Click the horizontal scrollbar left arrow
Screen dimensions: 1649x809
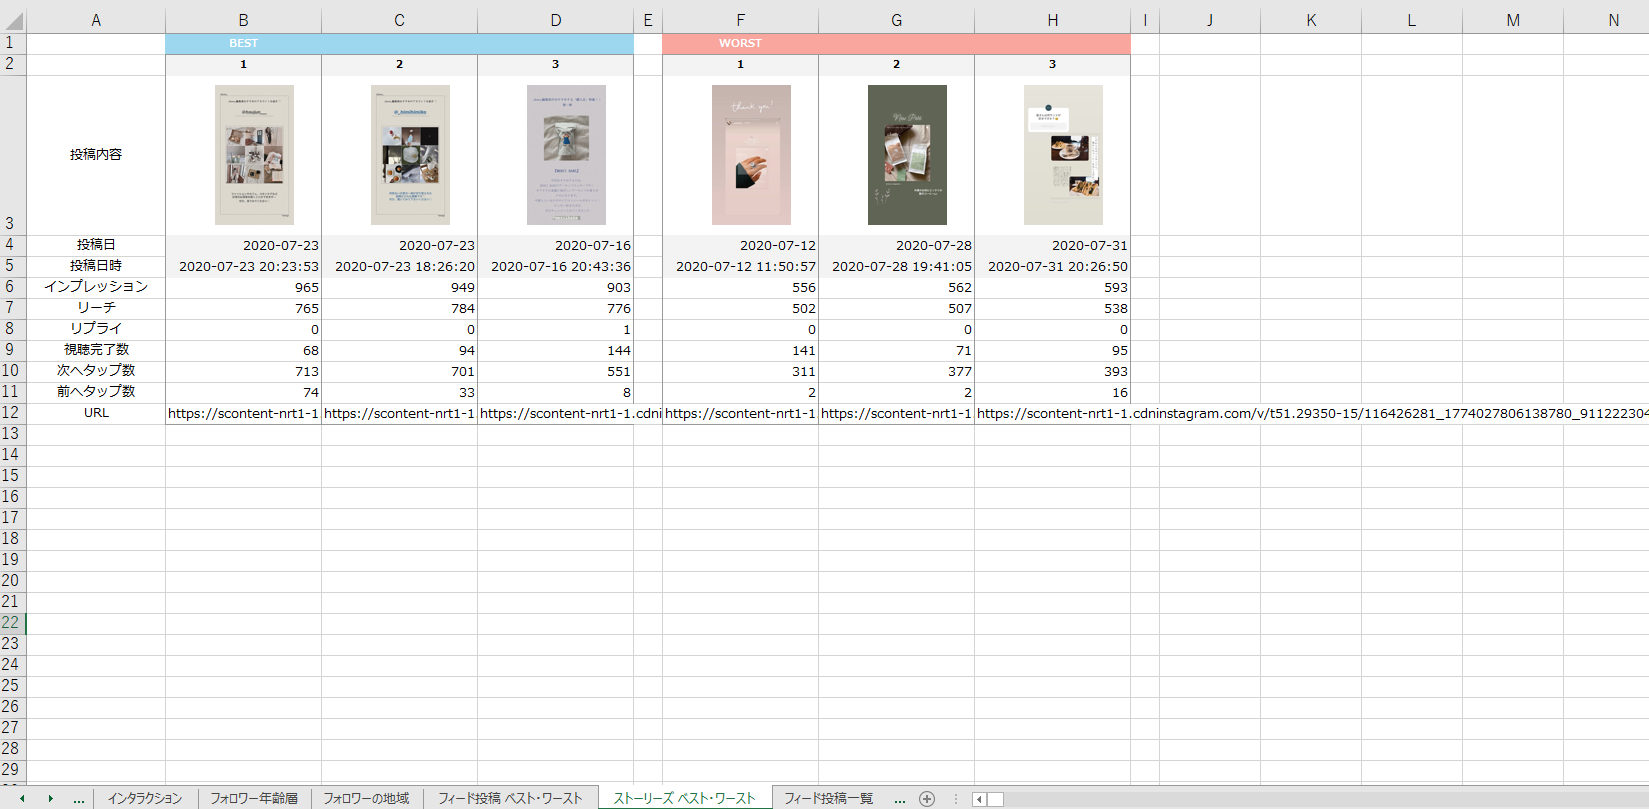pos(979,798)
